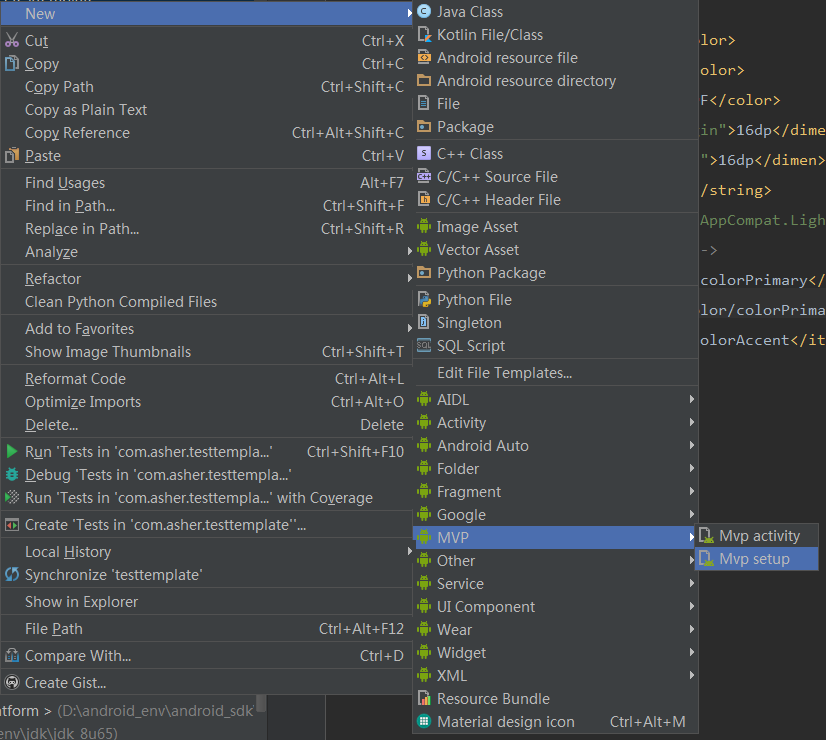Click the Run with Coverage icon
The height and width of the screenshot is (740, 826).
(x=12, y=498)
